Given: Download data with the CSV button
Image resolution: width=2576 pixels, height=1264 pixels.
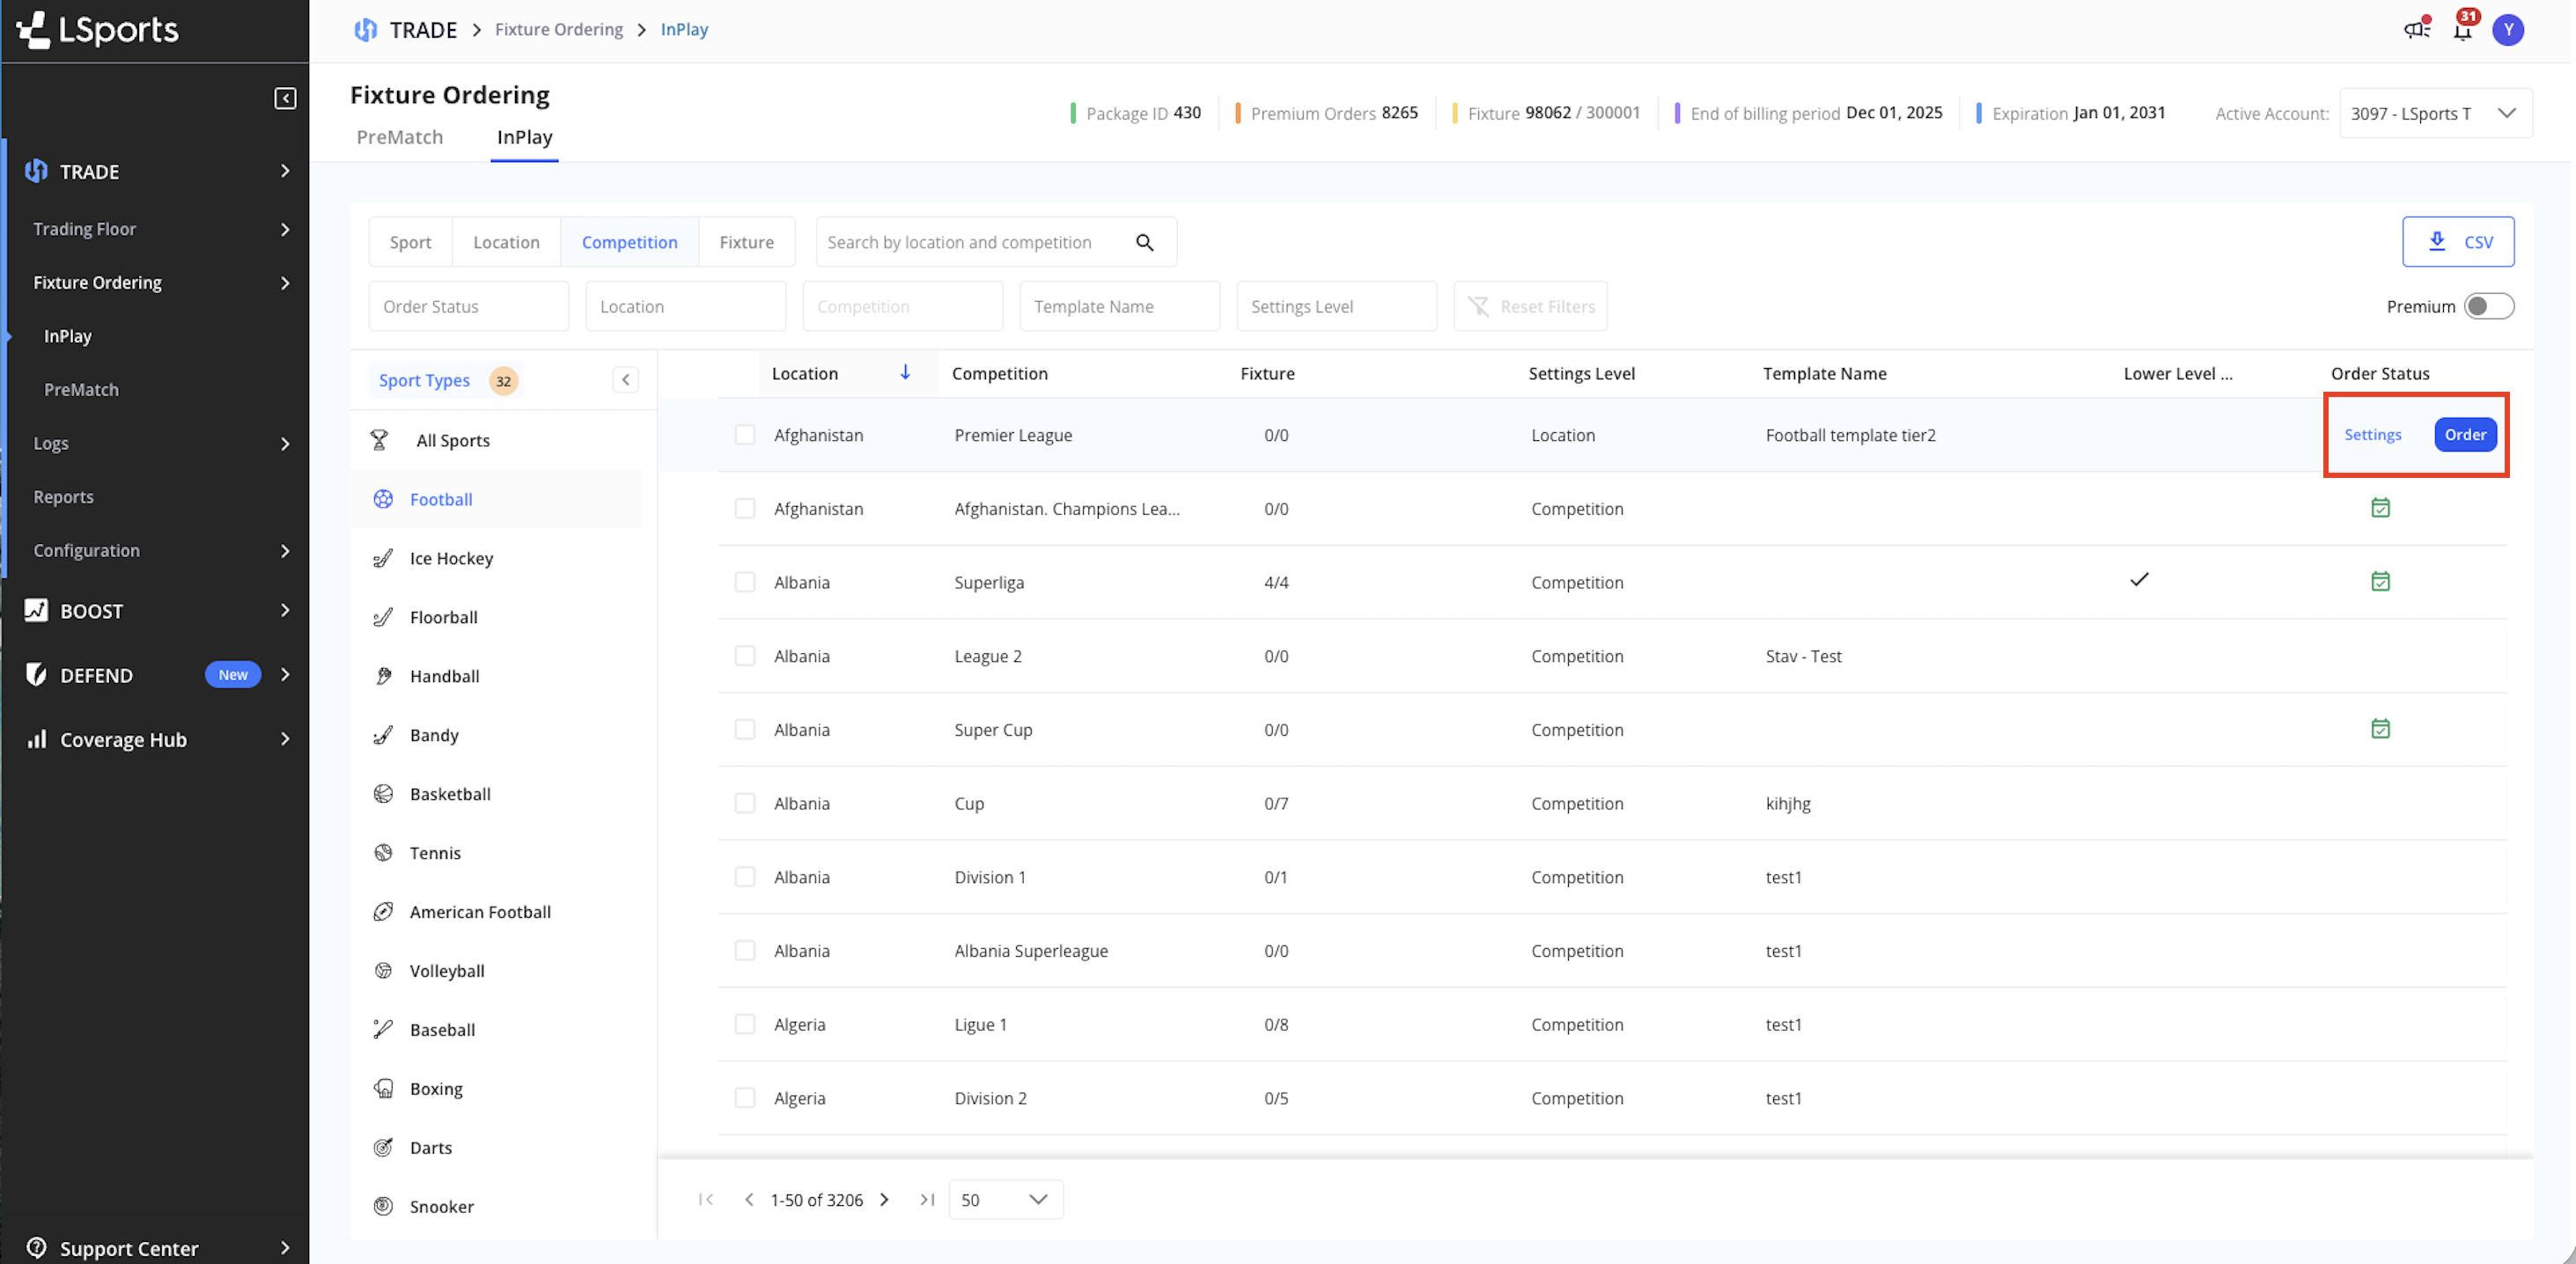Looking at the screenshot, I should (x=2457, y=242).
